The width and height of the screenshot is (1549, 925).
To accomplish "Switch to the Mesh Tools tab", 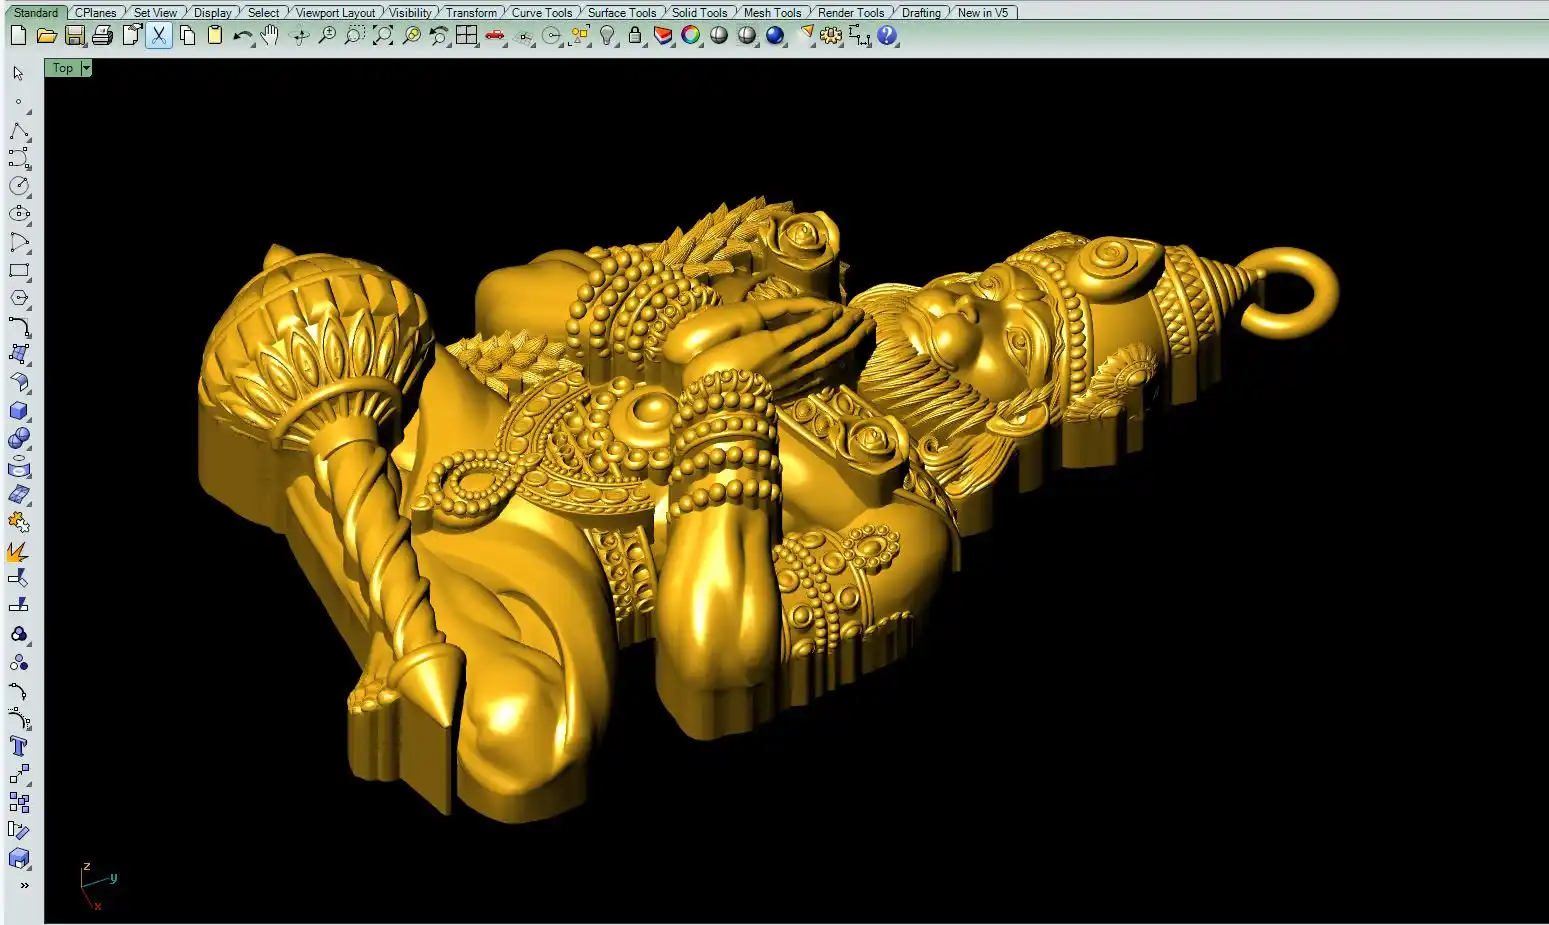I will coord(772,13).
